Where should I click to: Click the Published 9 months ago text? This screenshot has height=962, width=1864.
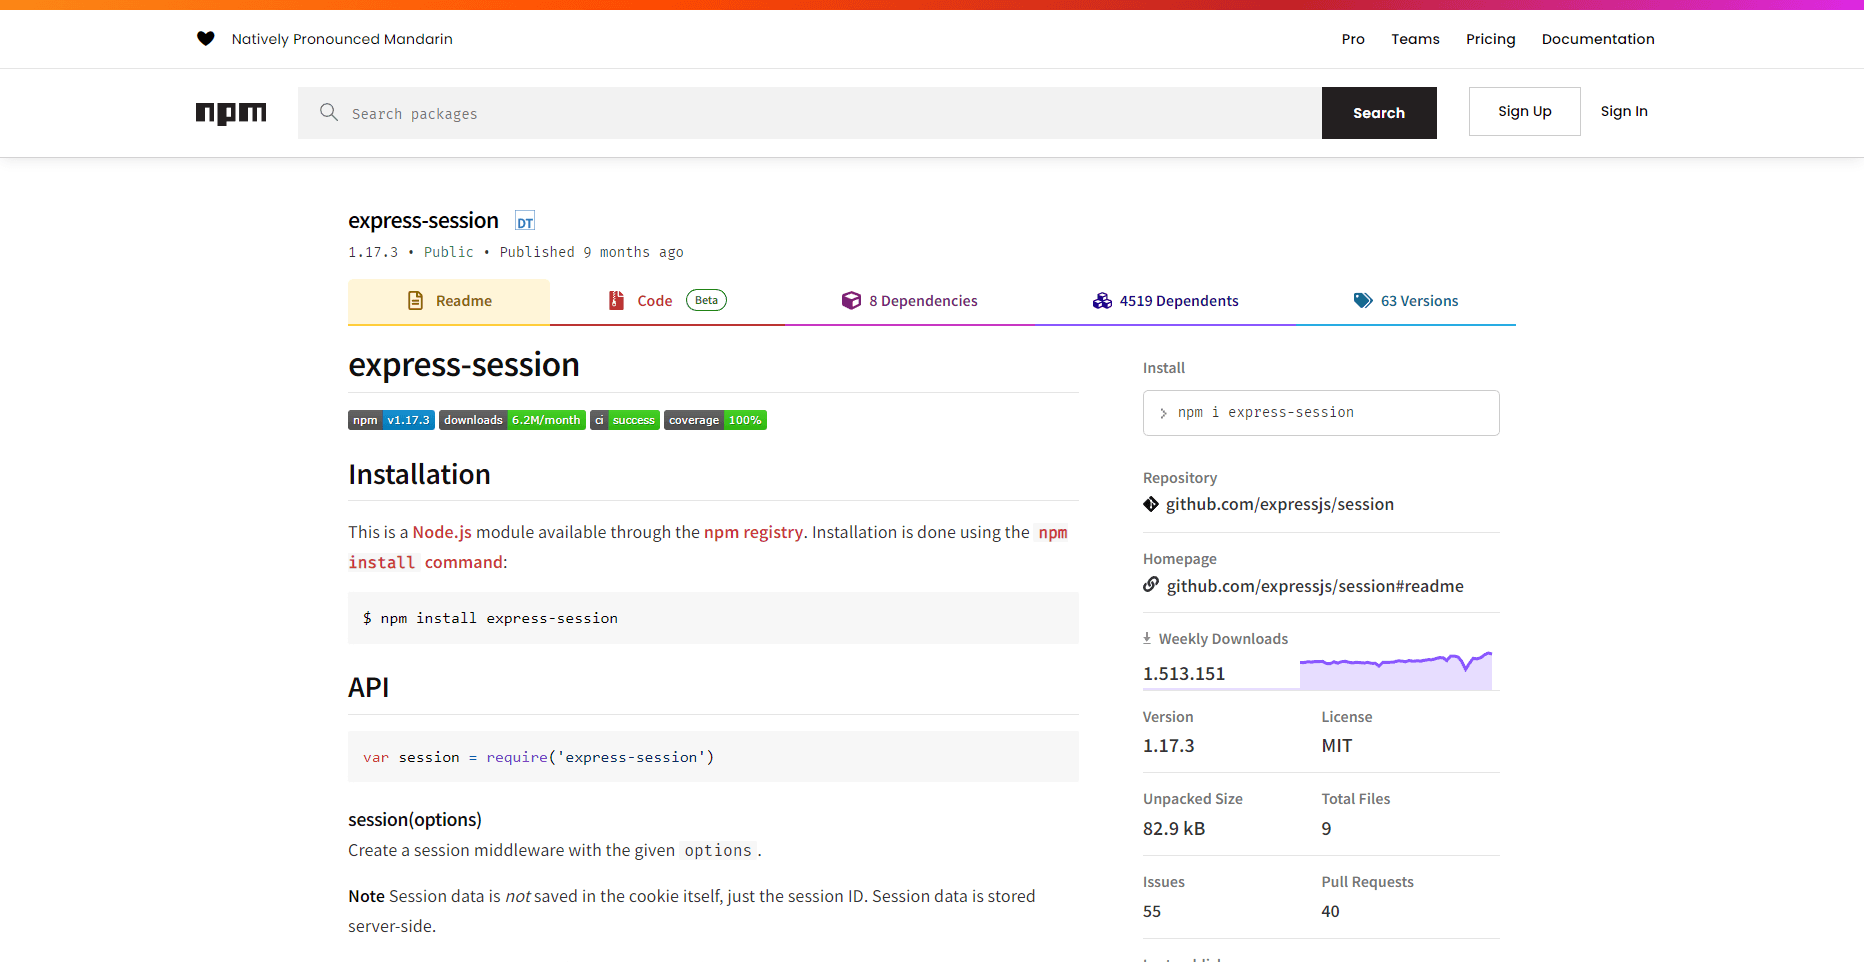point(592,252)
